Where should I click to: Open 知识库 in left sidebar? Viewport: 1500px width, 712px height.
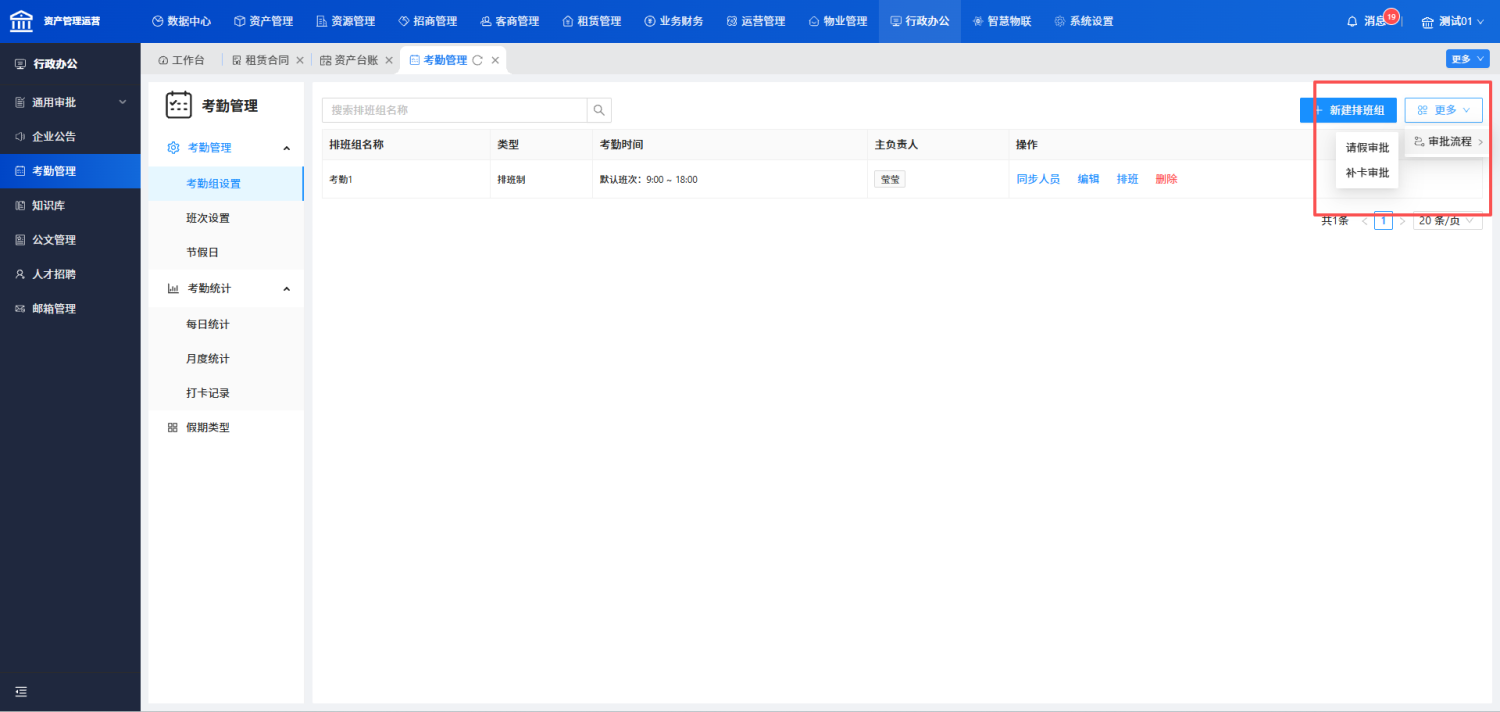point(70,205)
